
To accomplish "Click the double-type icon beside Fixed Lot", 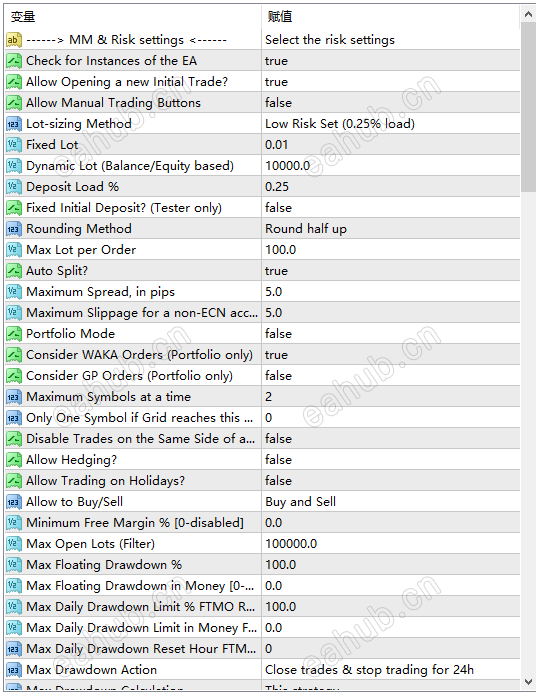I will (14, 145).
